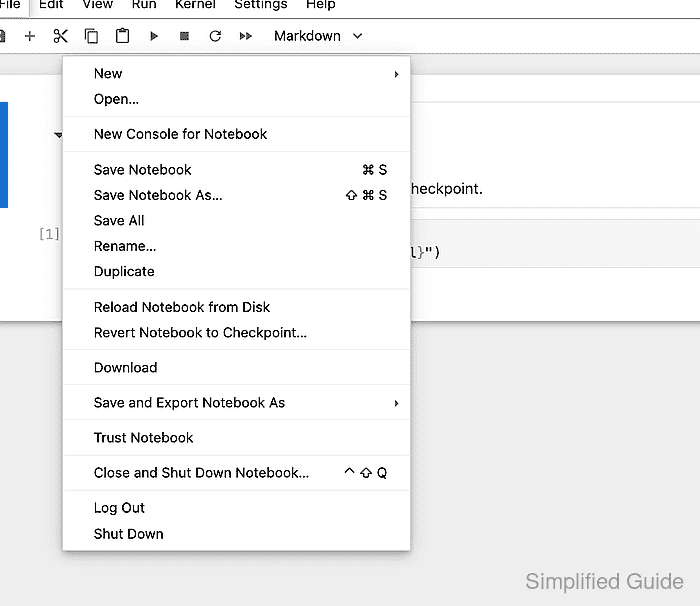Viewport: 700px width, 606px height.
Task: Choose Revert Notebook to Checkpoint...
Action: coord(236,333)
